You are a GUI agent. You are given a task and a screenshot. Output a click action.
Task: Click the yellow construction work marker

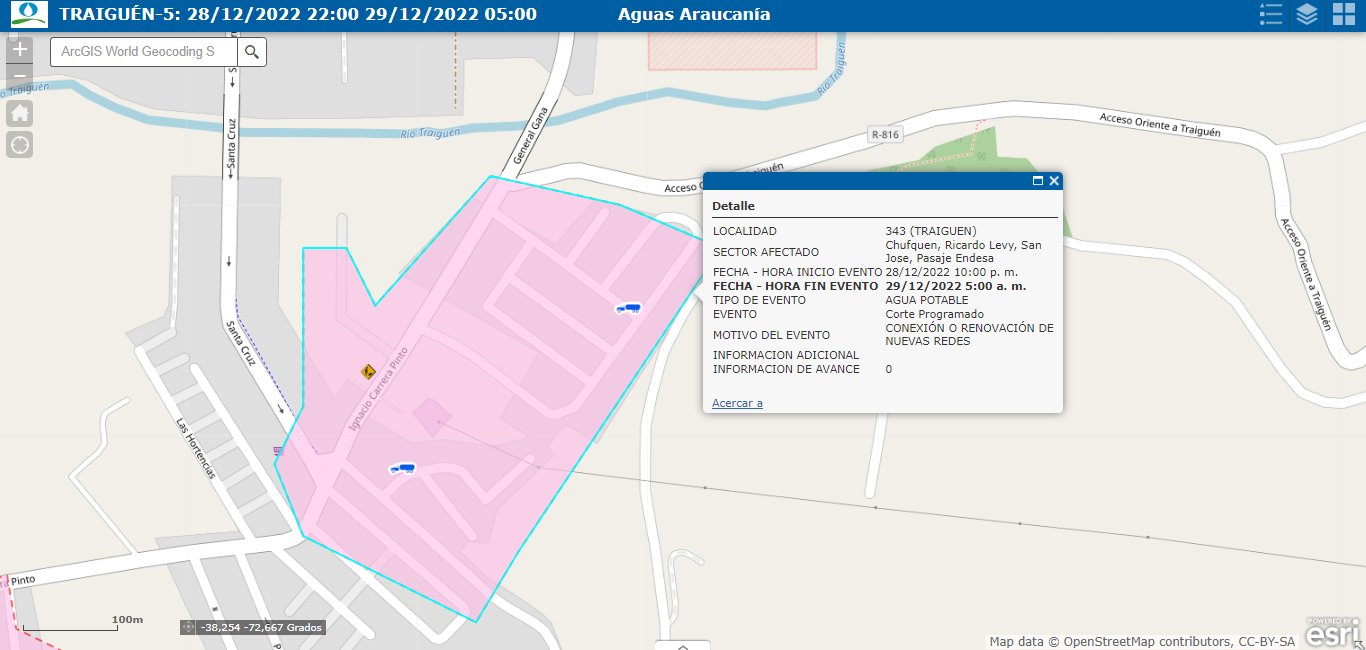tap(369, 372)
